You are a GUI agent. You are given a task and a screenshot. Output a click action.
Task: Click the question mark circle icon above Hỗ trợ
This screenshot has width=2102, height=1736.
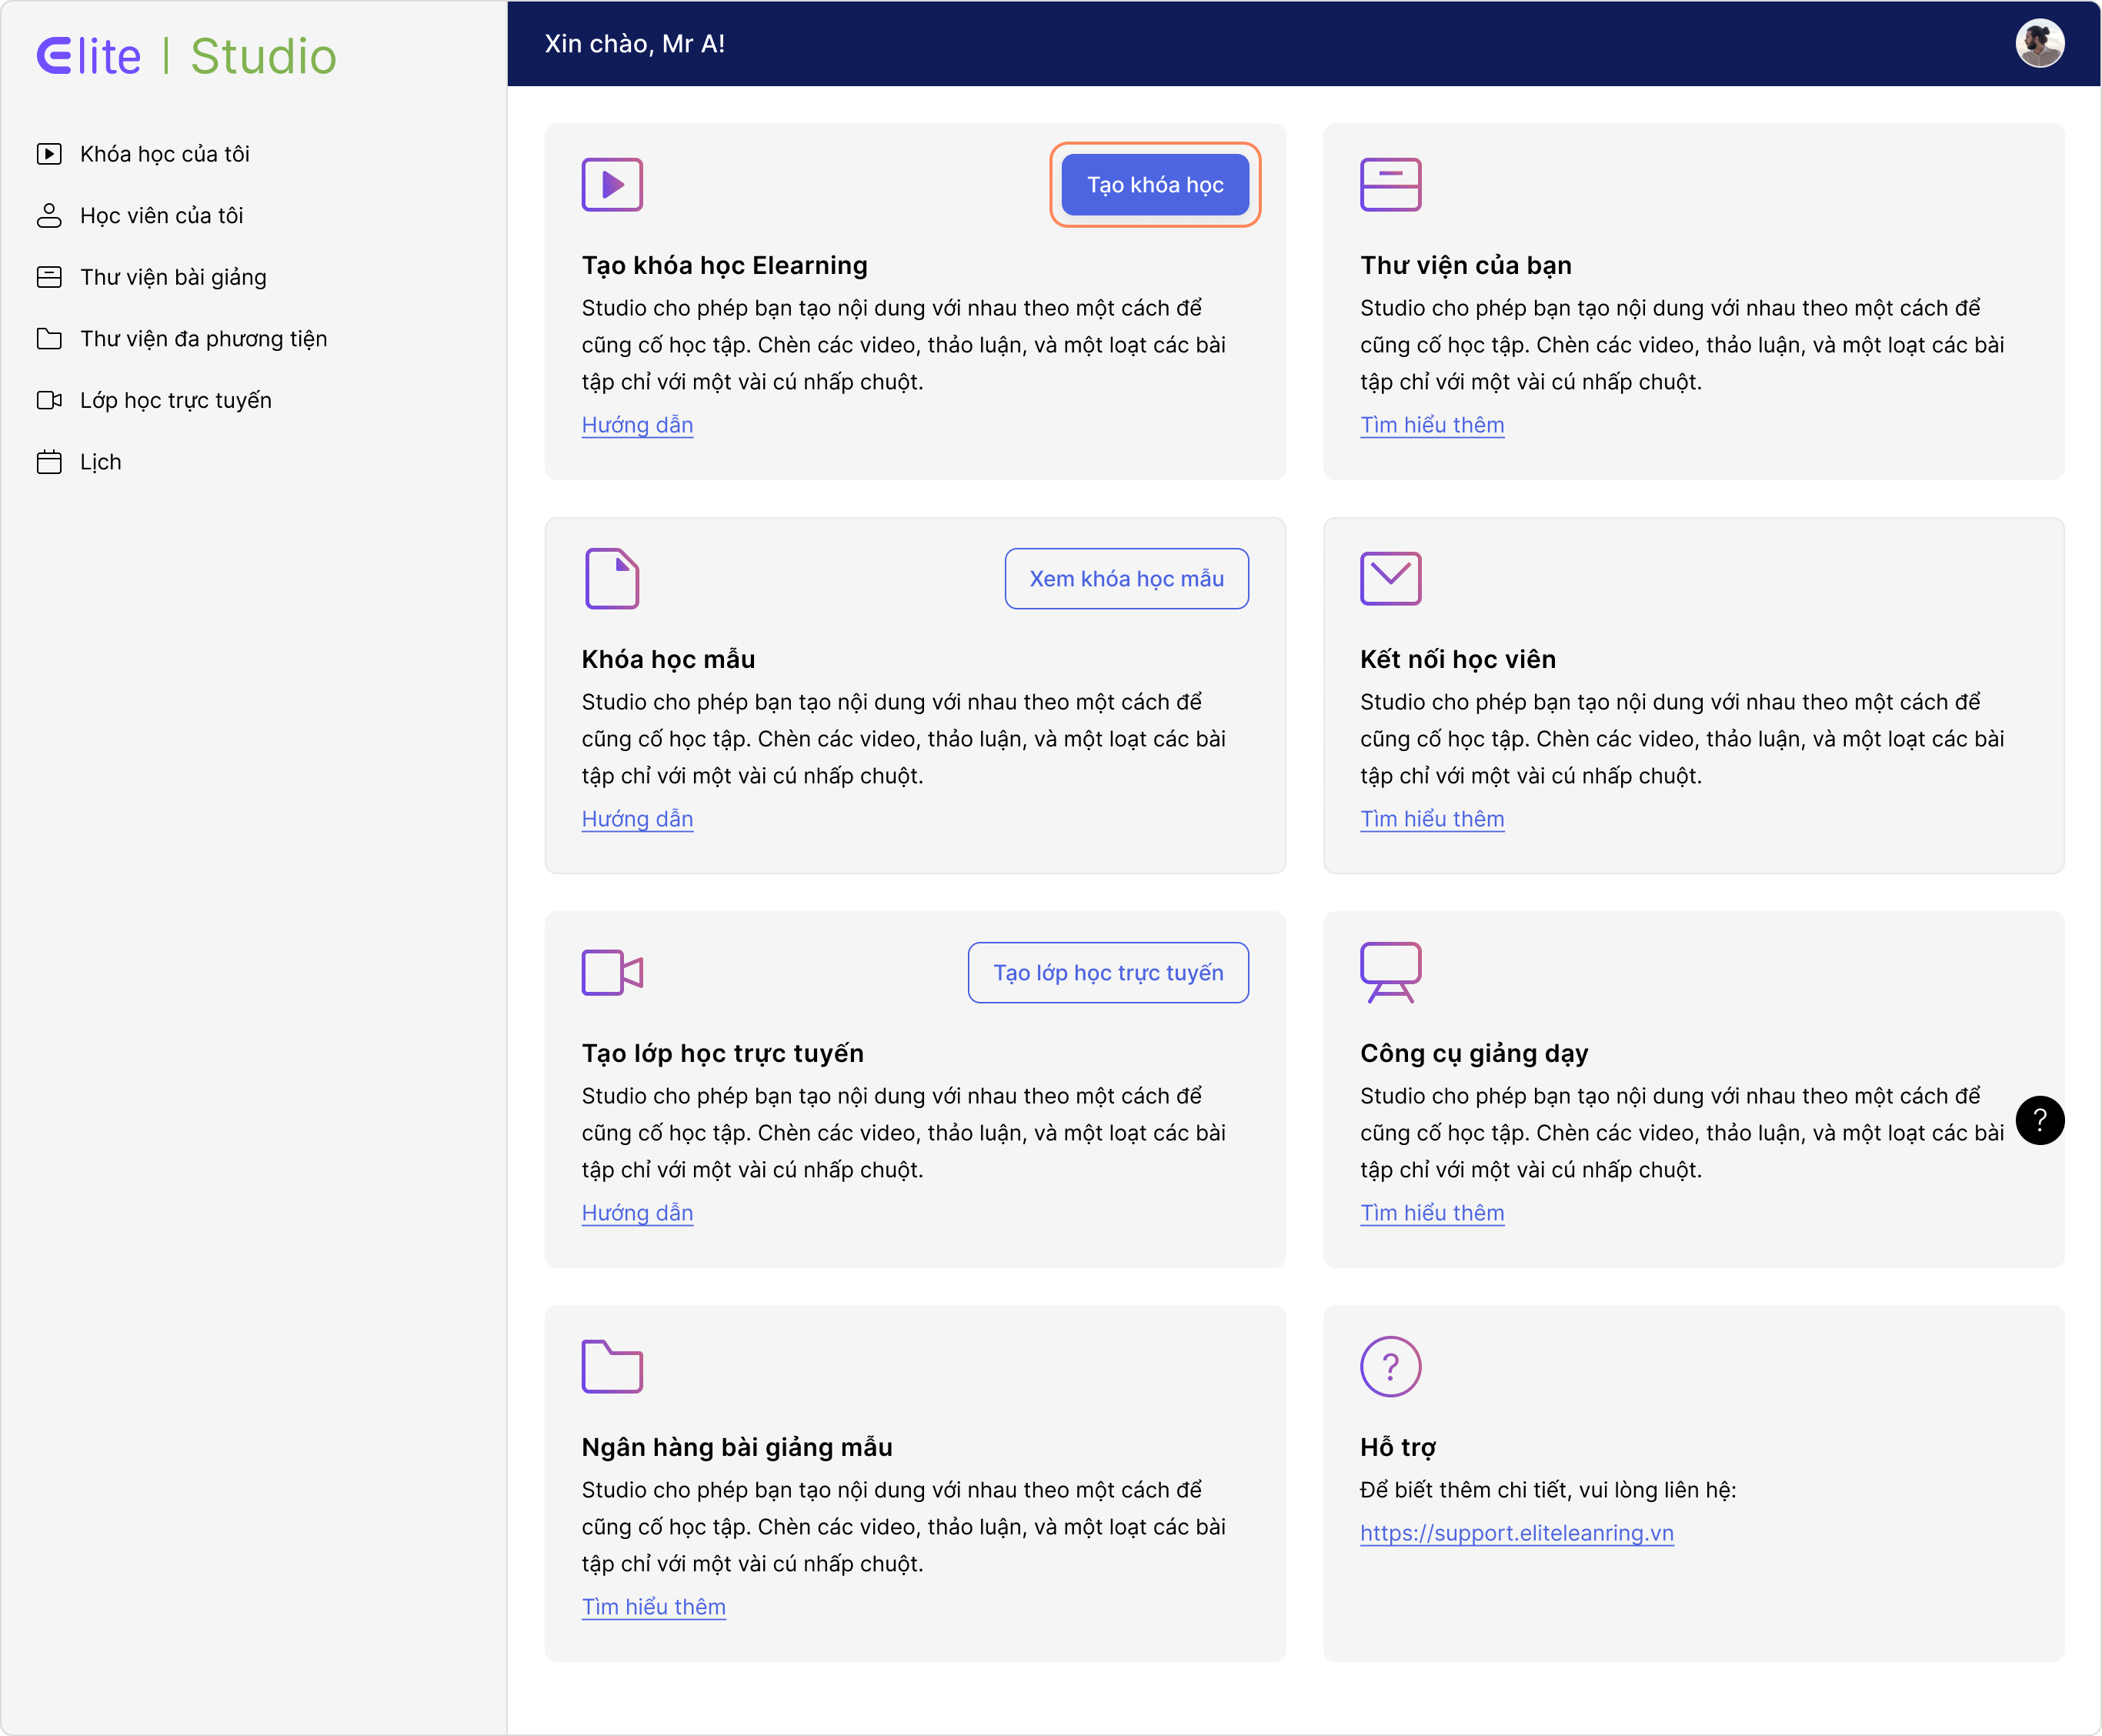[x=1390, y=1366]
